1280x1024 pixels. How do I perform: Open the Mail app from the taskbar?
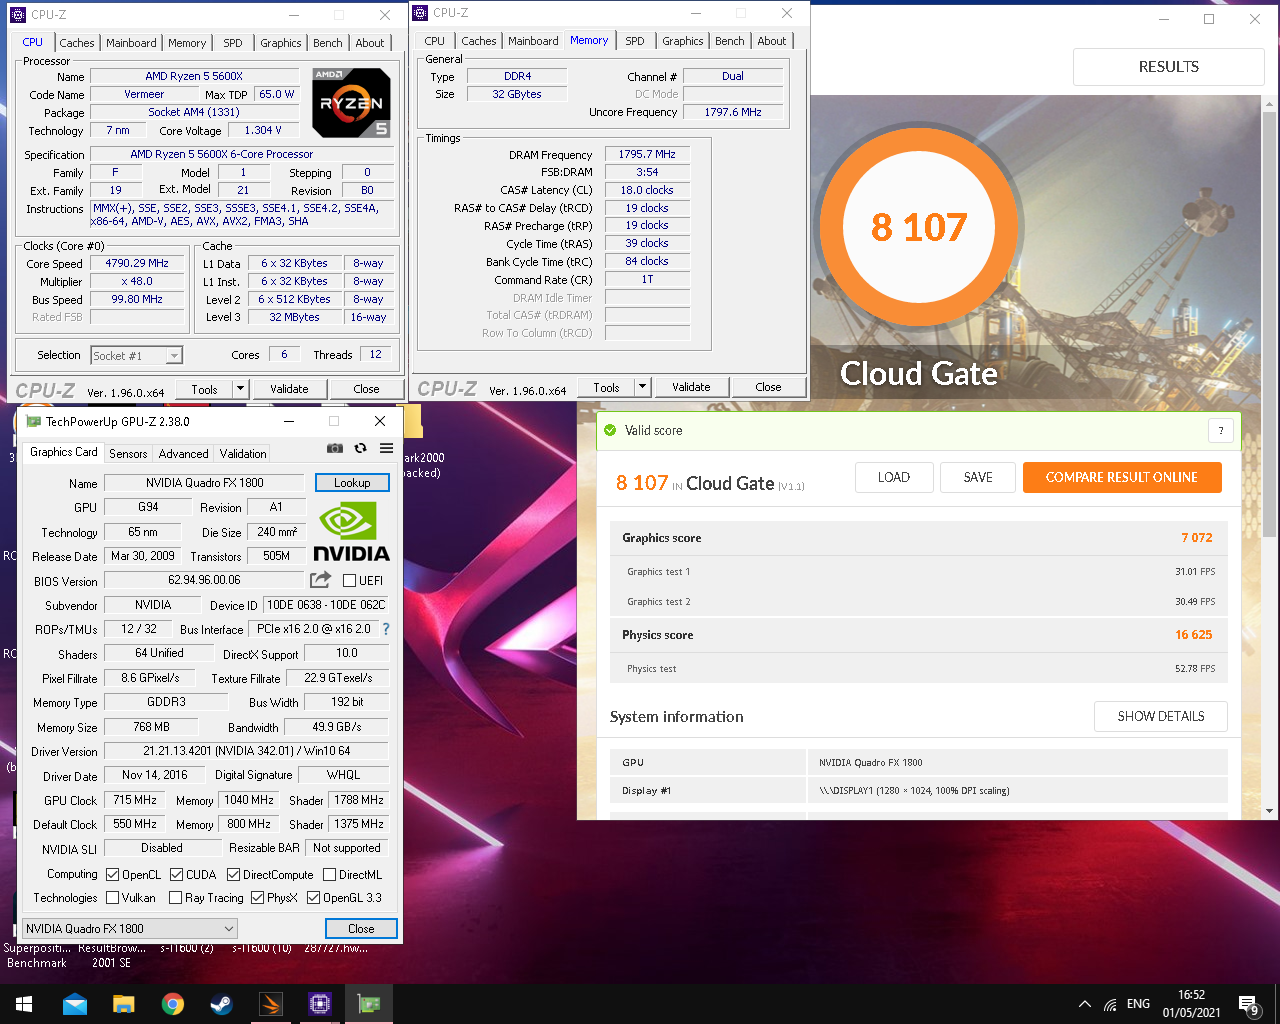[74, 1004]
